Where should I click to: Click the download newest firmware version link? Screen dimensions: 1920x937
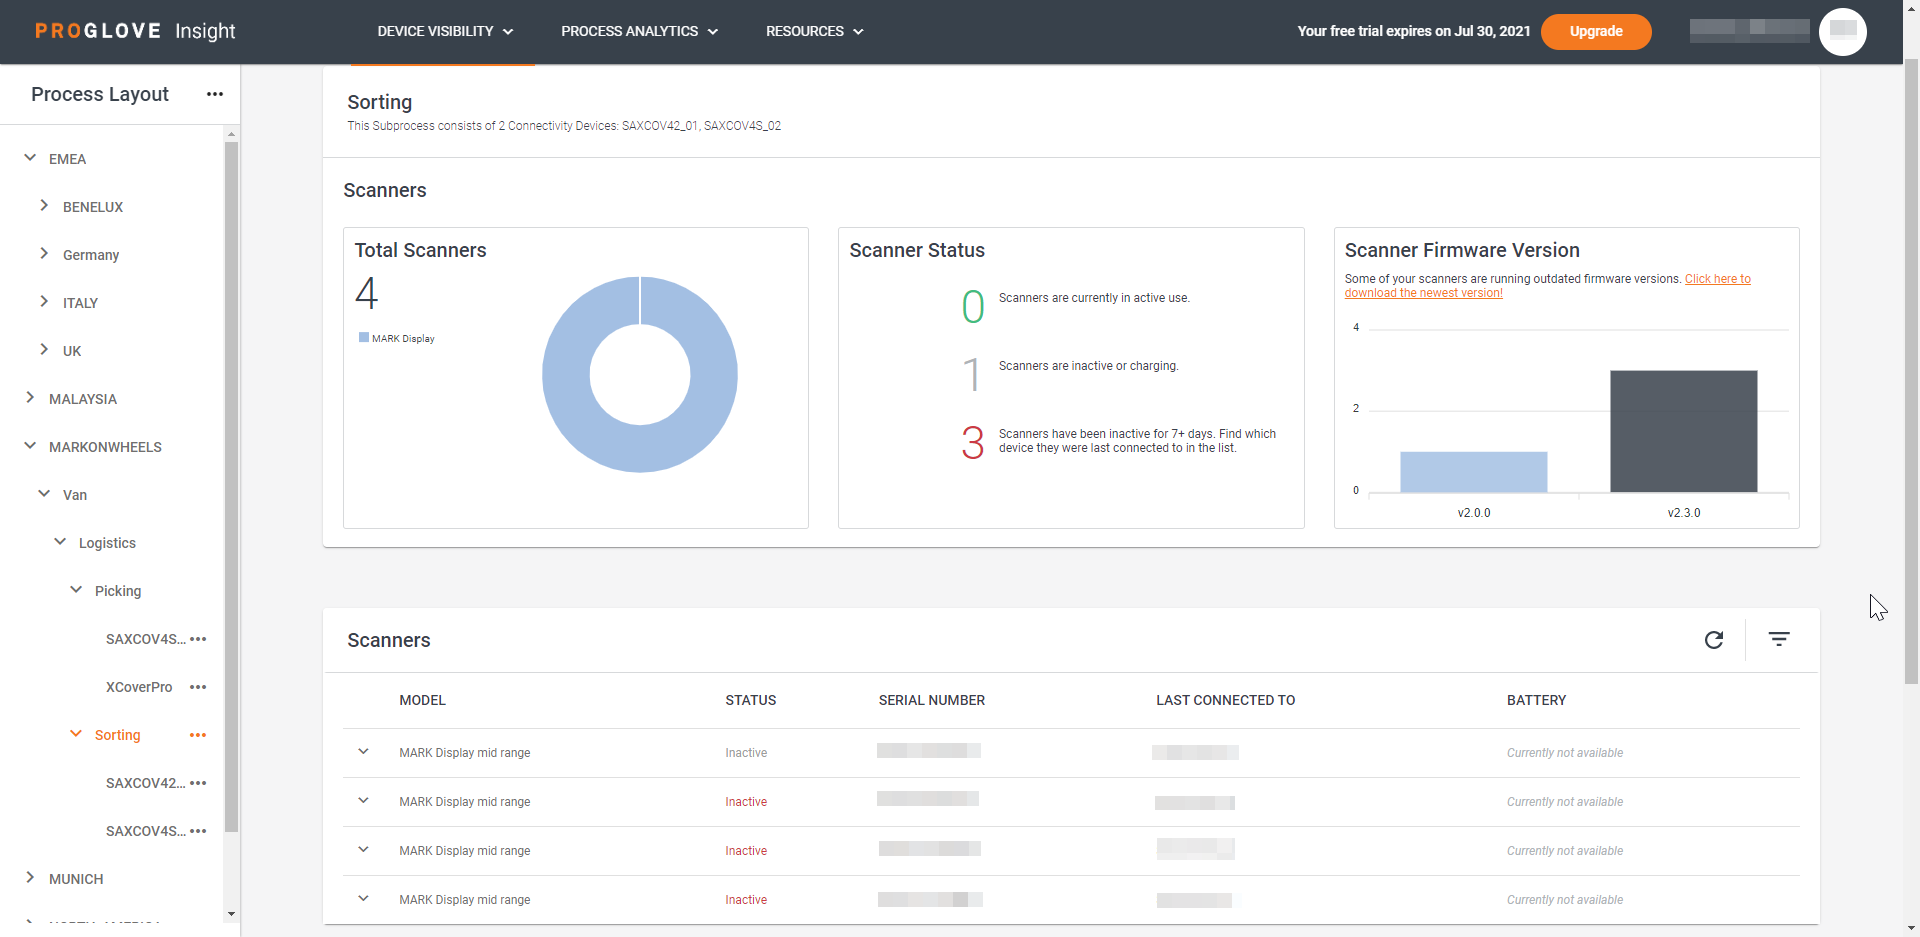click(1548, 286)
